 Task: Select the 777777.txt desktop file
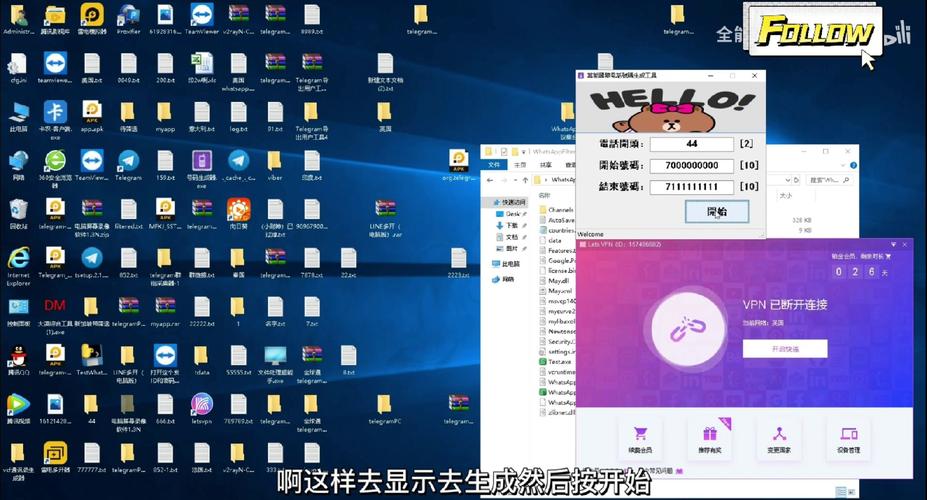pos(92,458)
